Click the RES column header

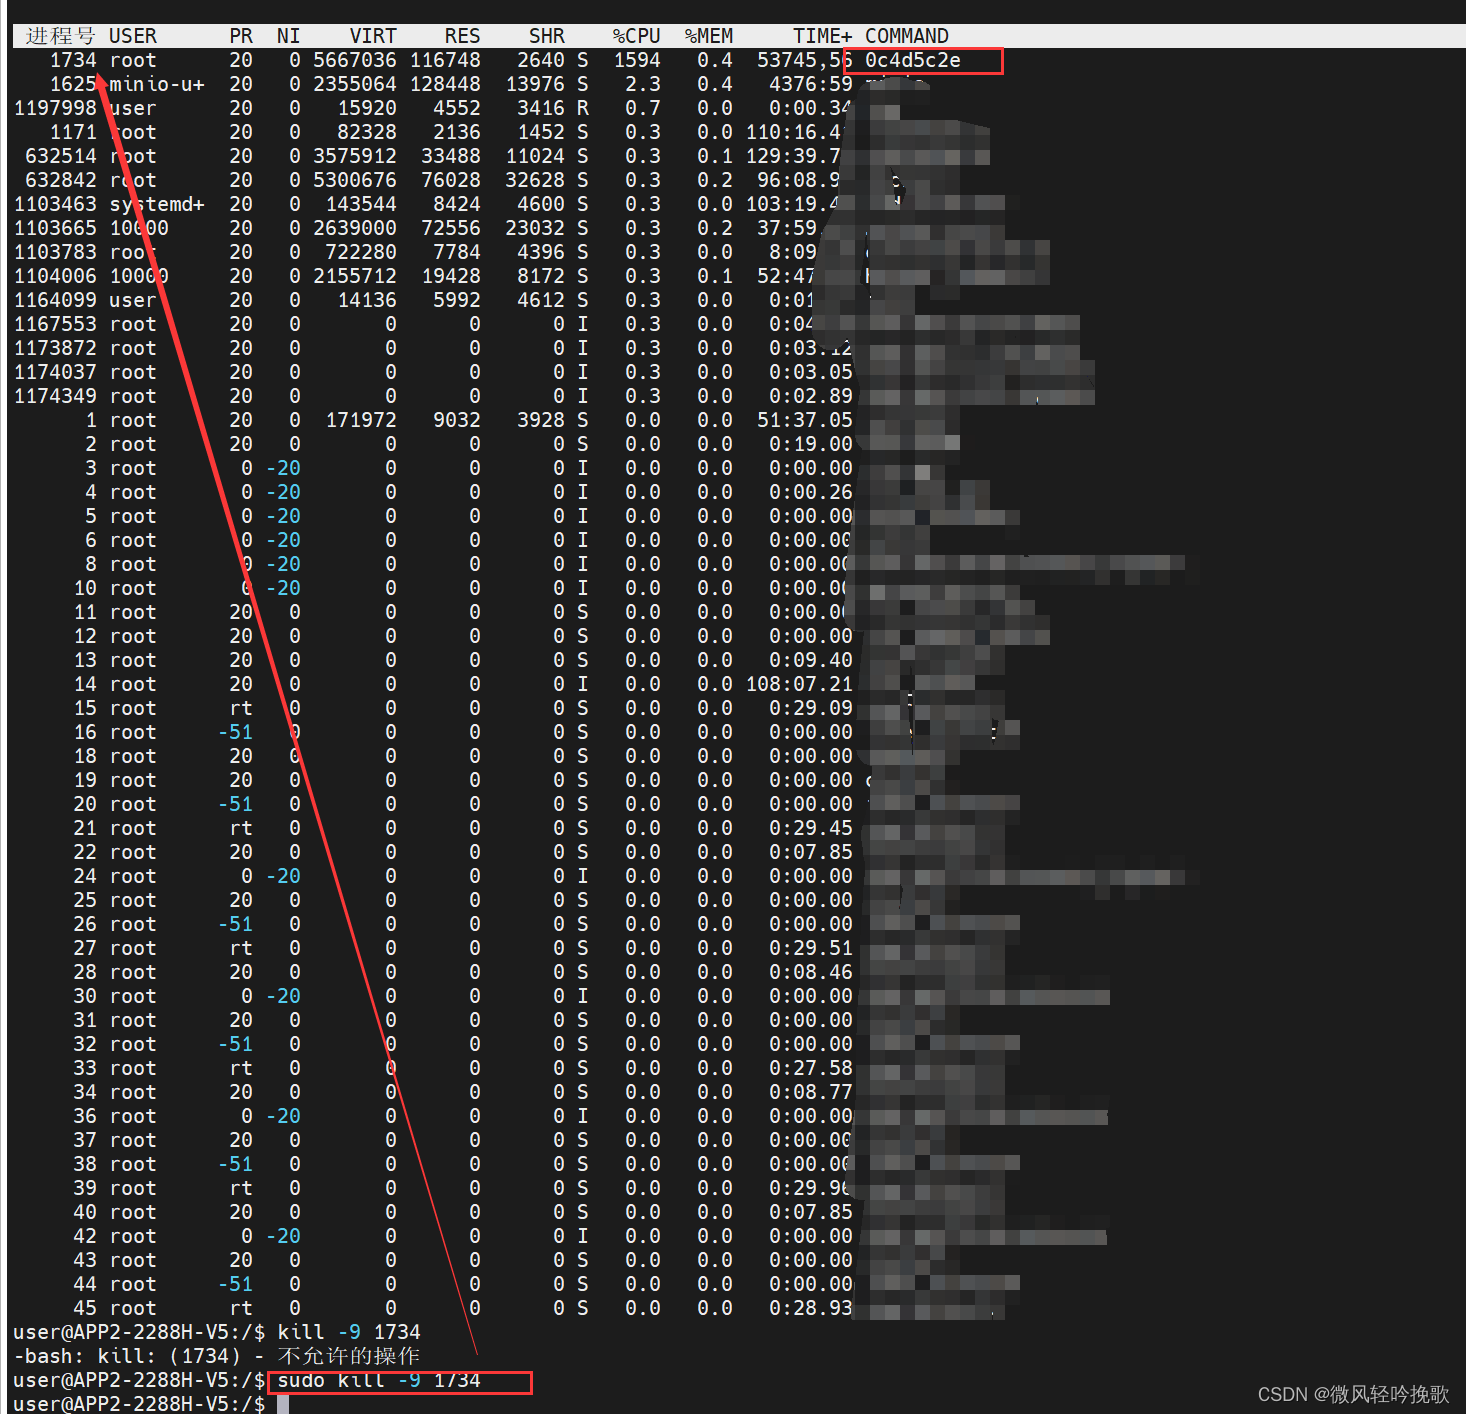(x=462, y=36)
